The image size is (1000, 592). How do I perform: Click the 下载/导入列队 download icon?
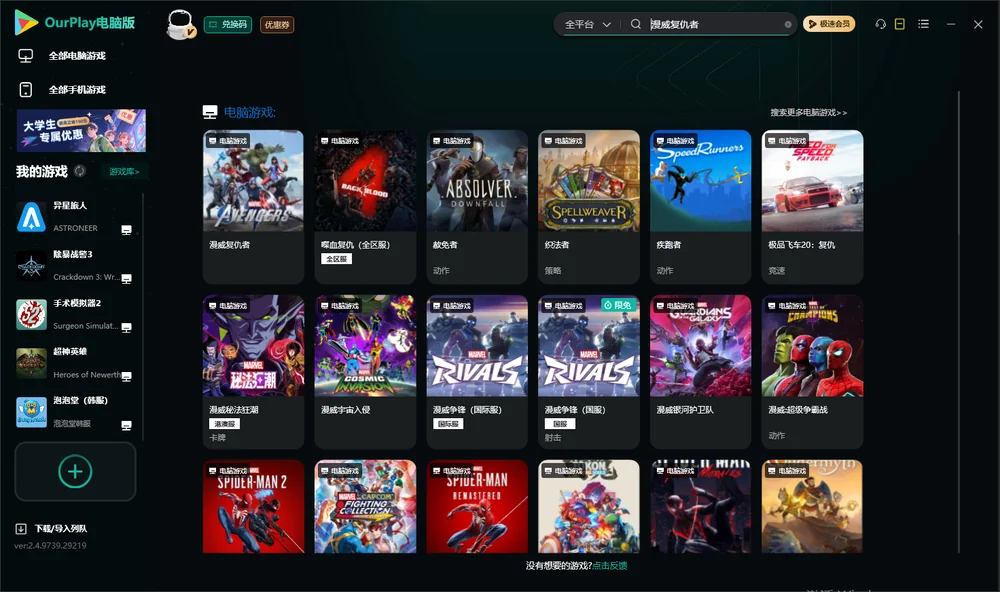tap(21, 529)
